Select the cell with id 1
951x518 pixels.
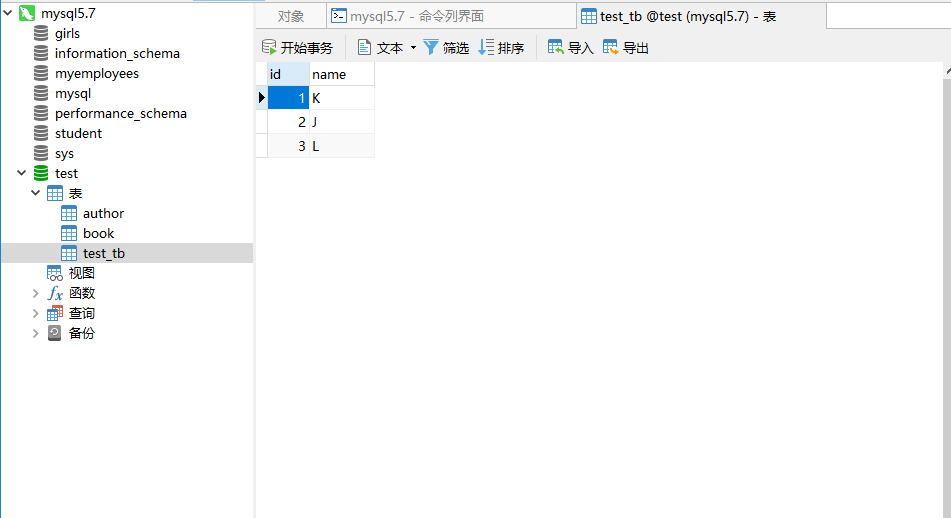pyautogui.click(x=288, y=98)
